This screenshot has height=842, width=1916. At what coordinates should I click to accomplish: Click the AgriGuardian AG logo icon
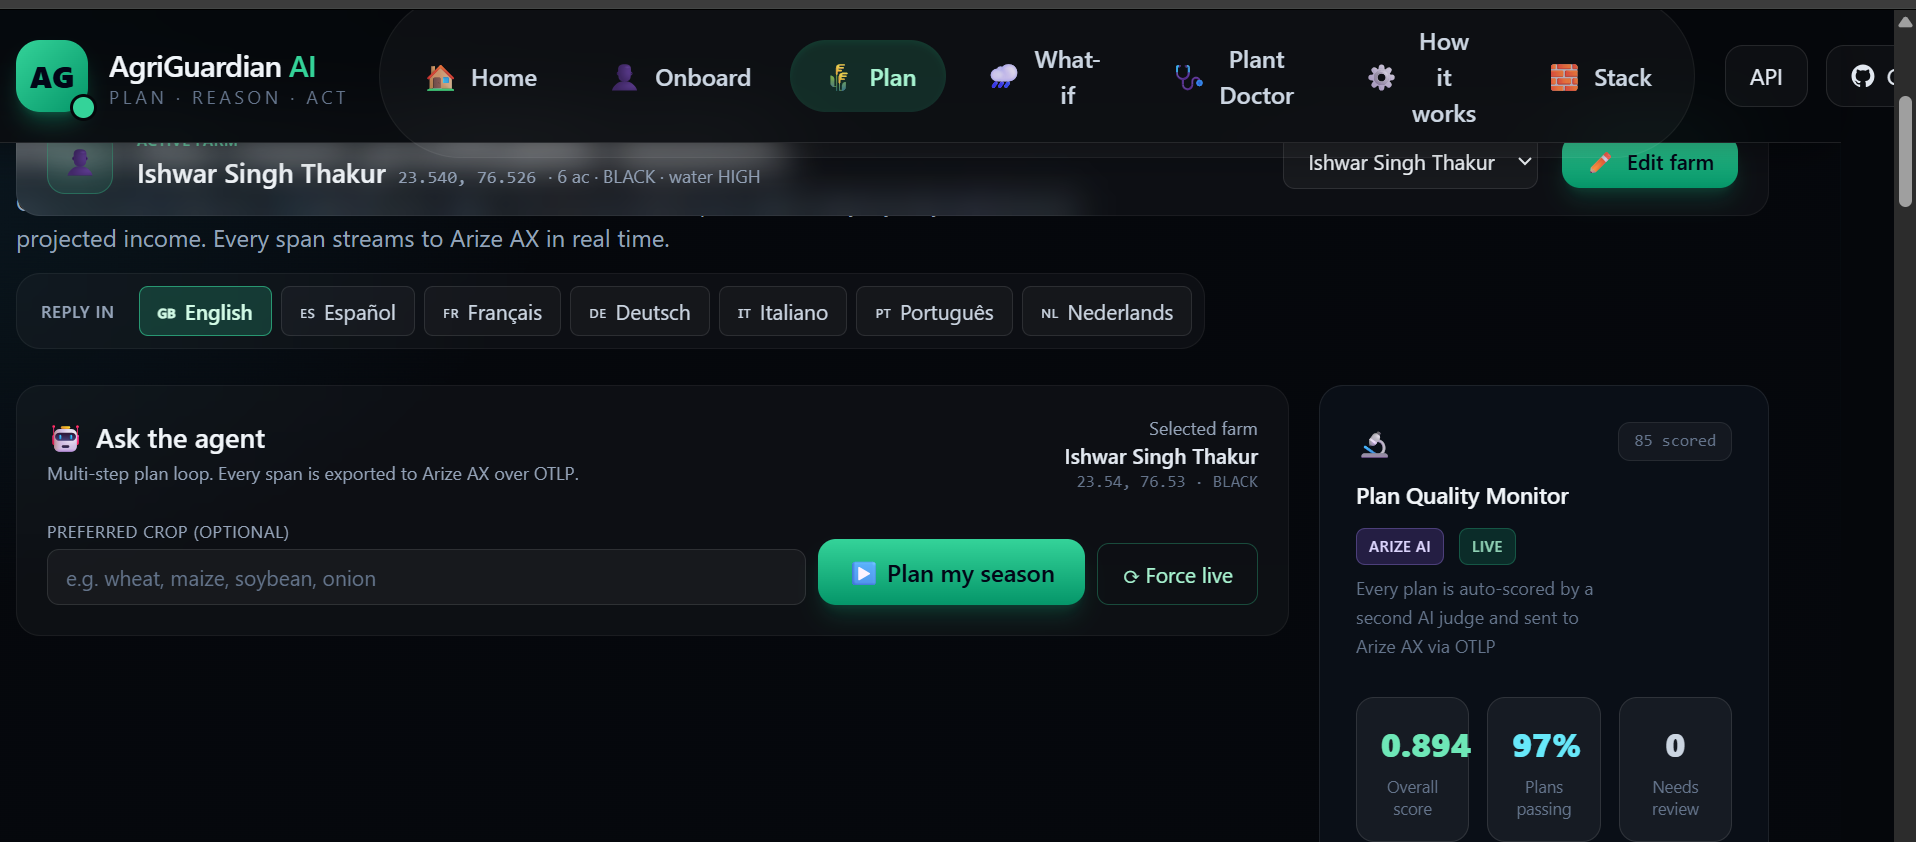coord(52,76)
